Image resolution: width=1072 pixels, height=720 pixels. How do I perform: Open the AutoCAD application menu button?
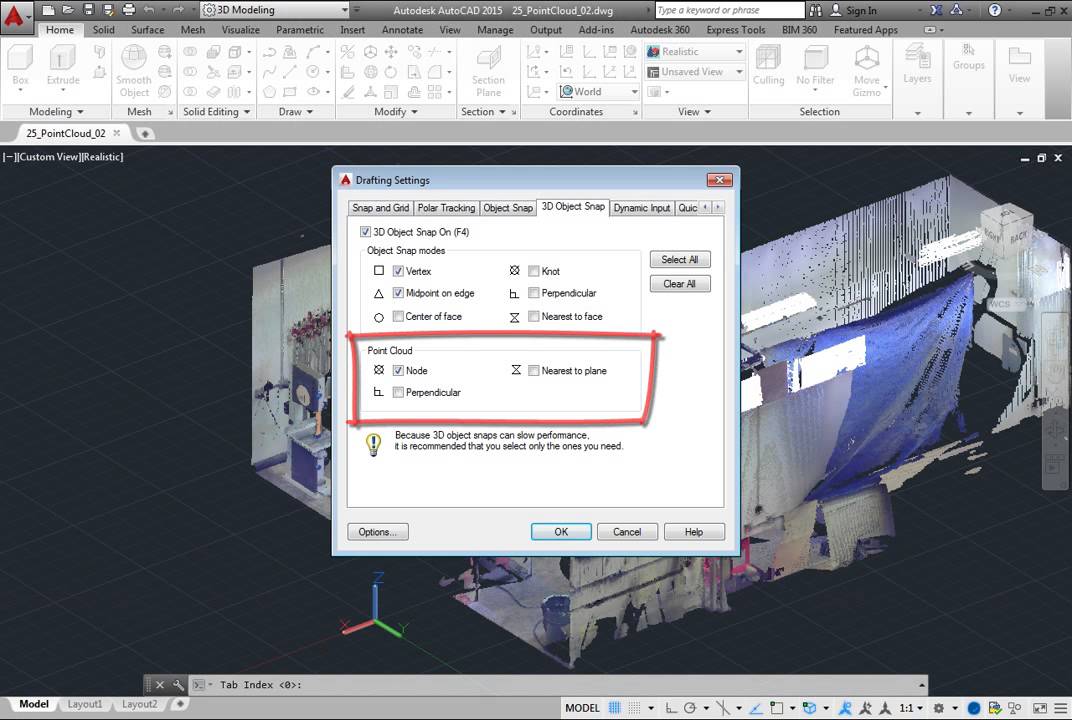pyautogui.click(x=15, y=16)
